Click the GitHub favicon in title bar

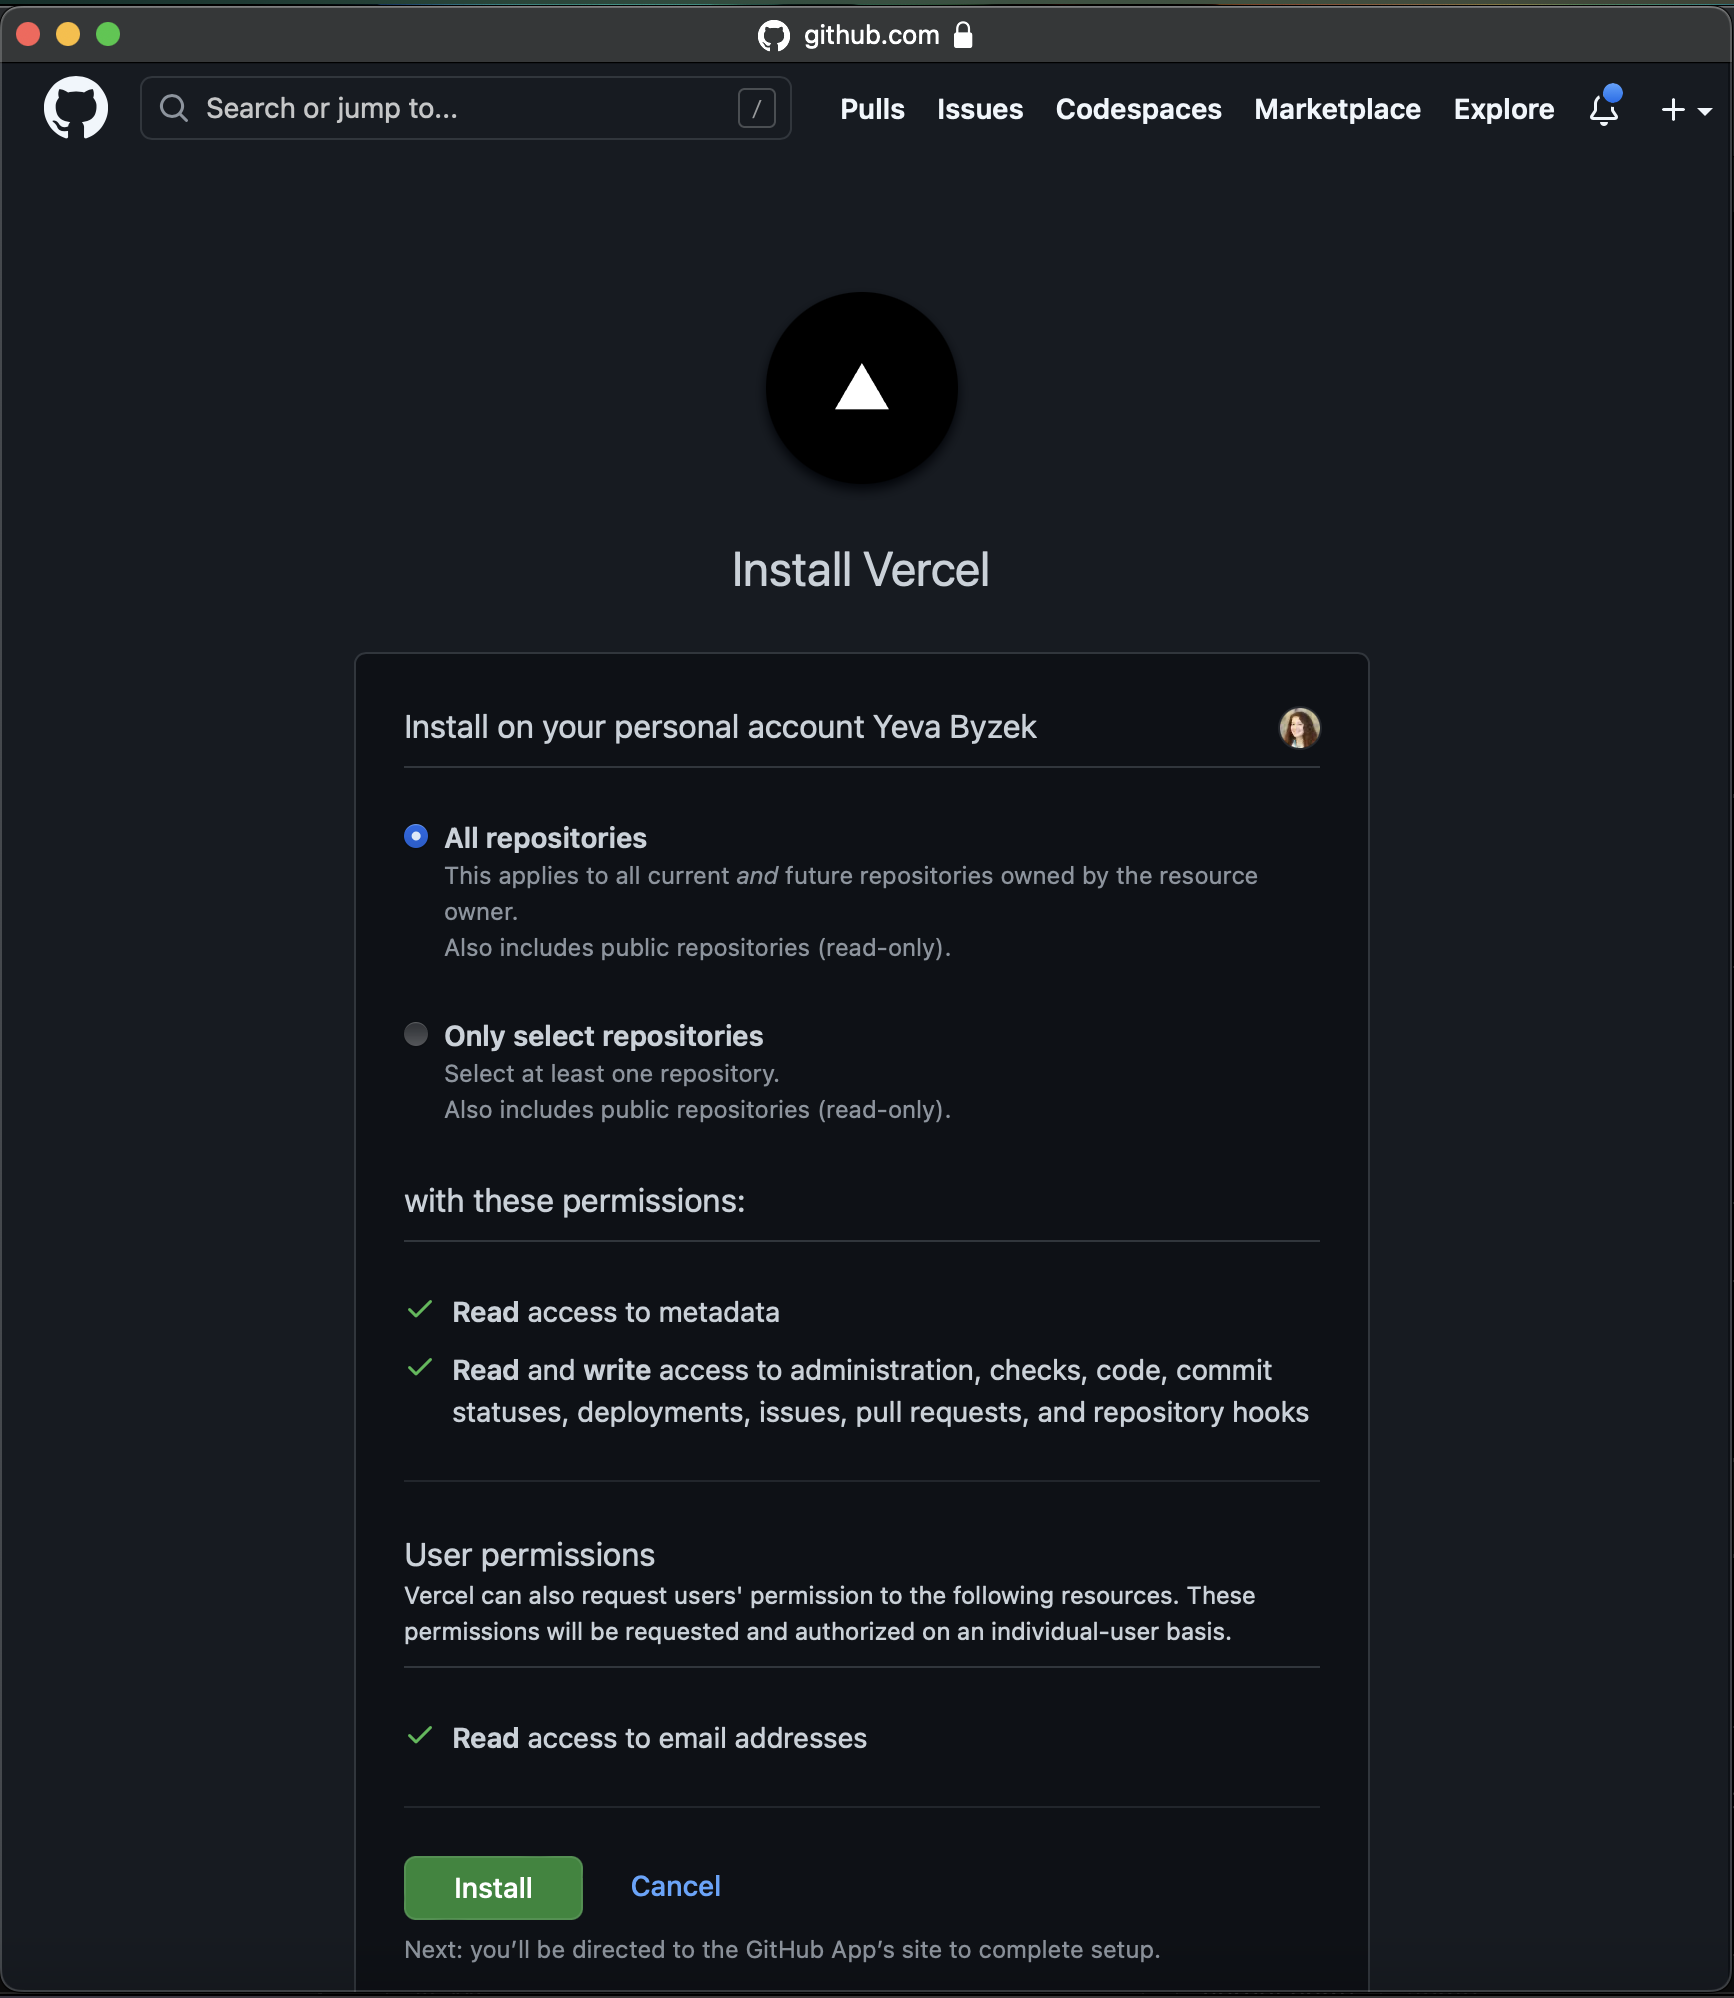(x=774, y=36)
